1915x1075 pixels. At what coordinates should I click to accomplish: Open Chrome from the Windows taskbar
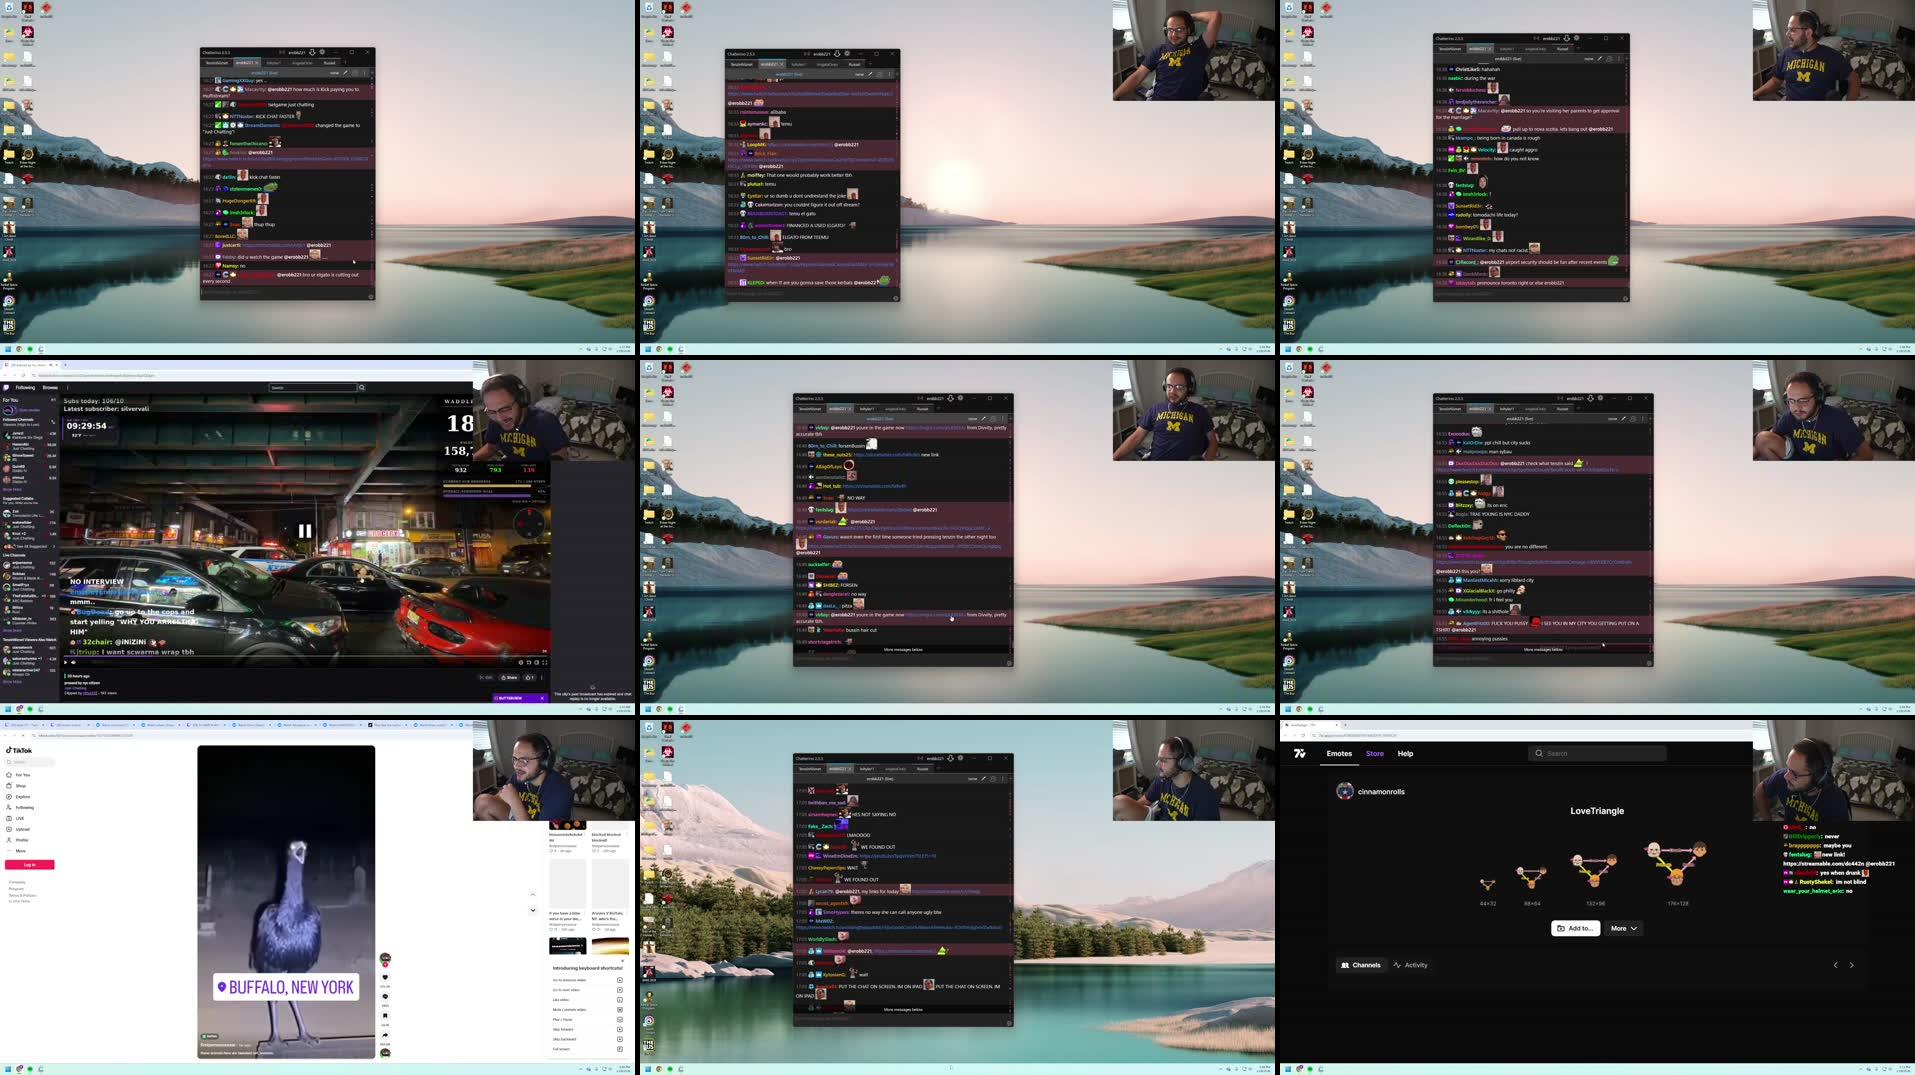pyautogui.click(x=659, y=1069)
